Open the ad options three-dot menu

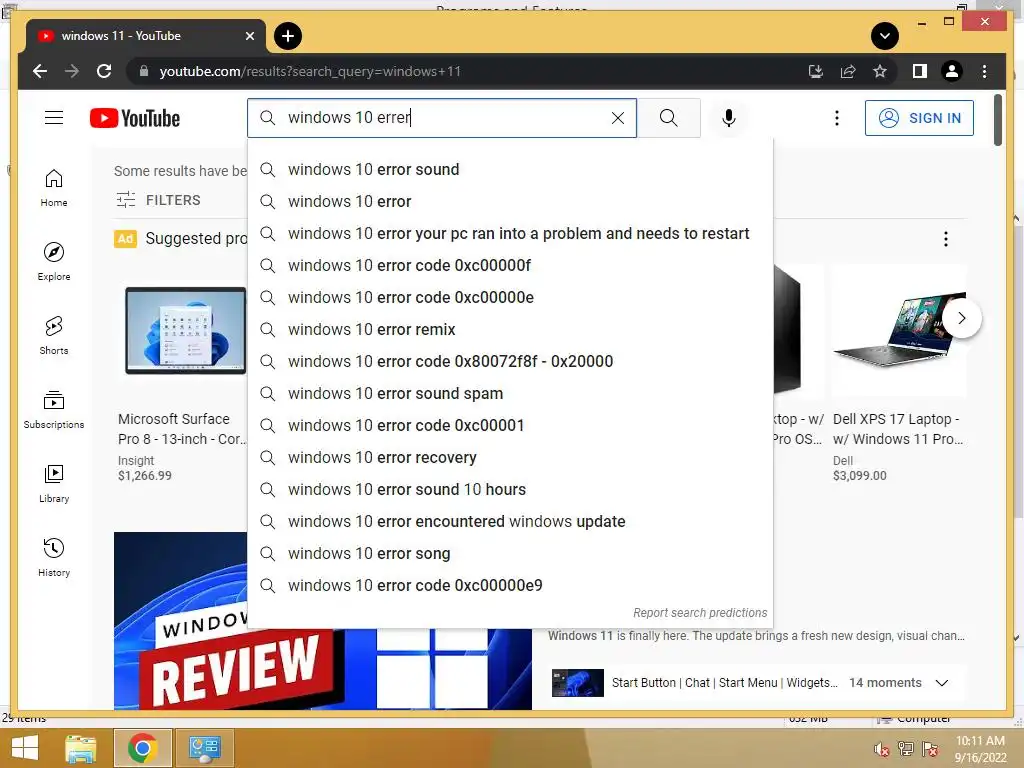tap(946, 239)
